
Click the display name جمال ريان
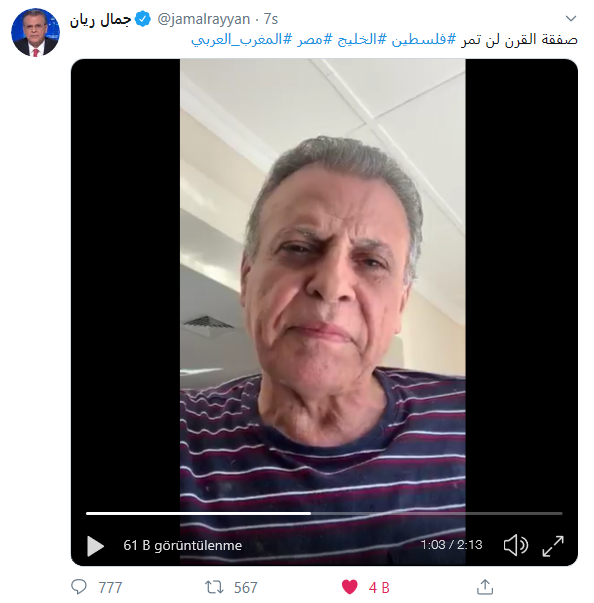point(100,20)
